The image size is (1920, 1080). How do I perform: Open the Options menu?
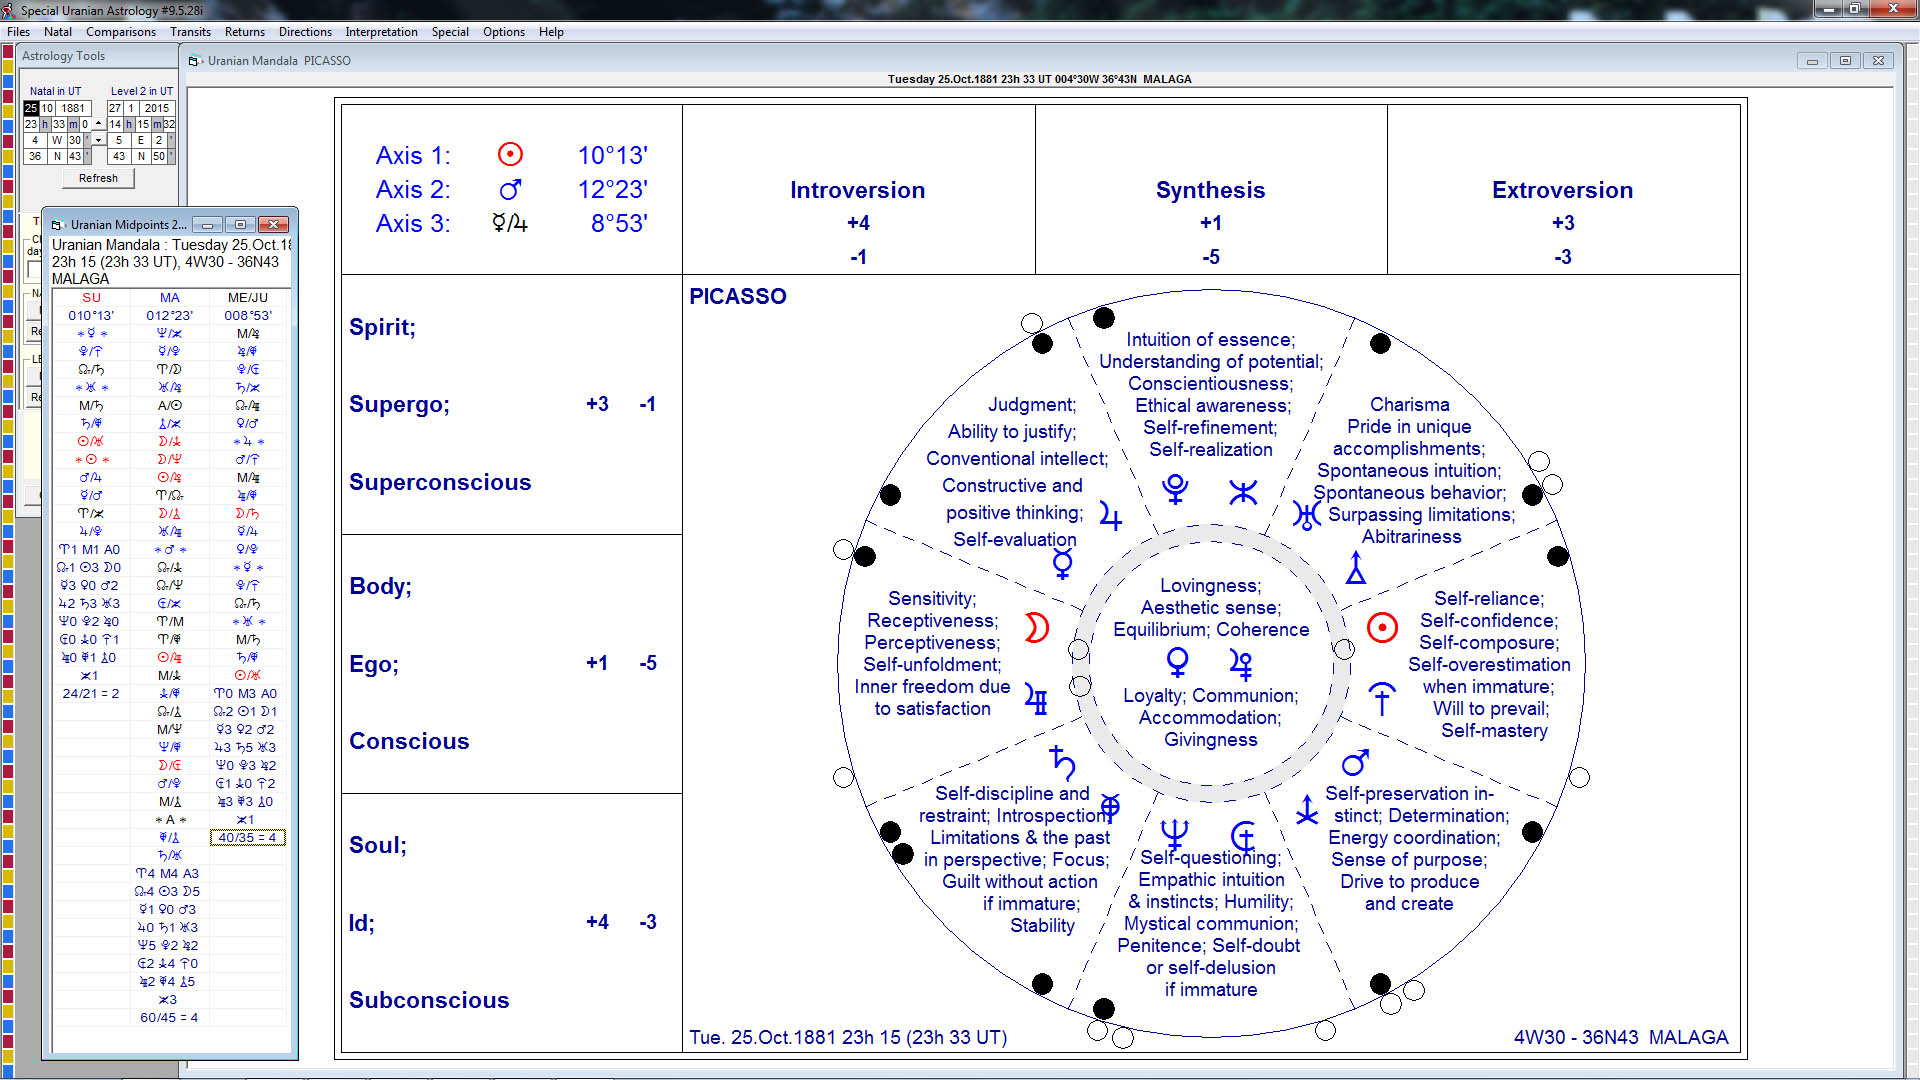point(504,32)
